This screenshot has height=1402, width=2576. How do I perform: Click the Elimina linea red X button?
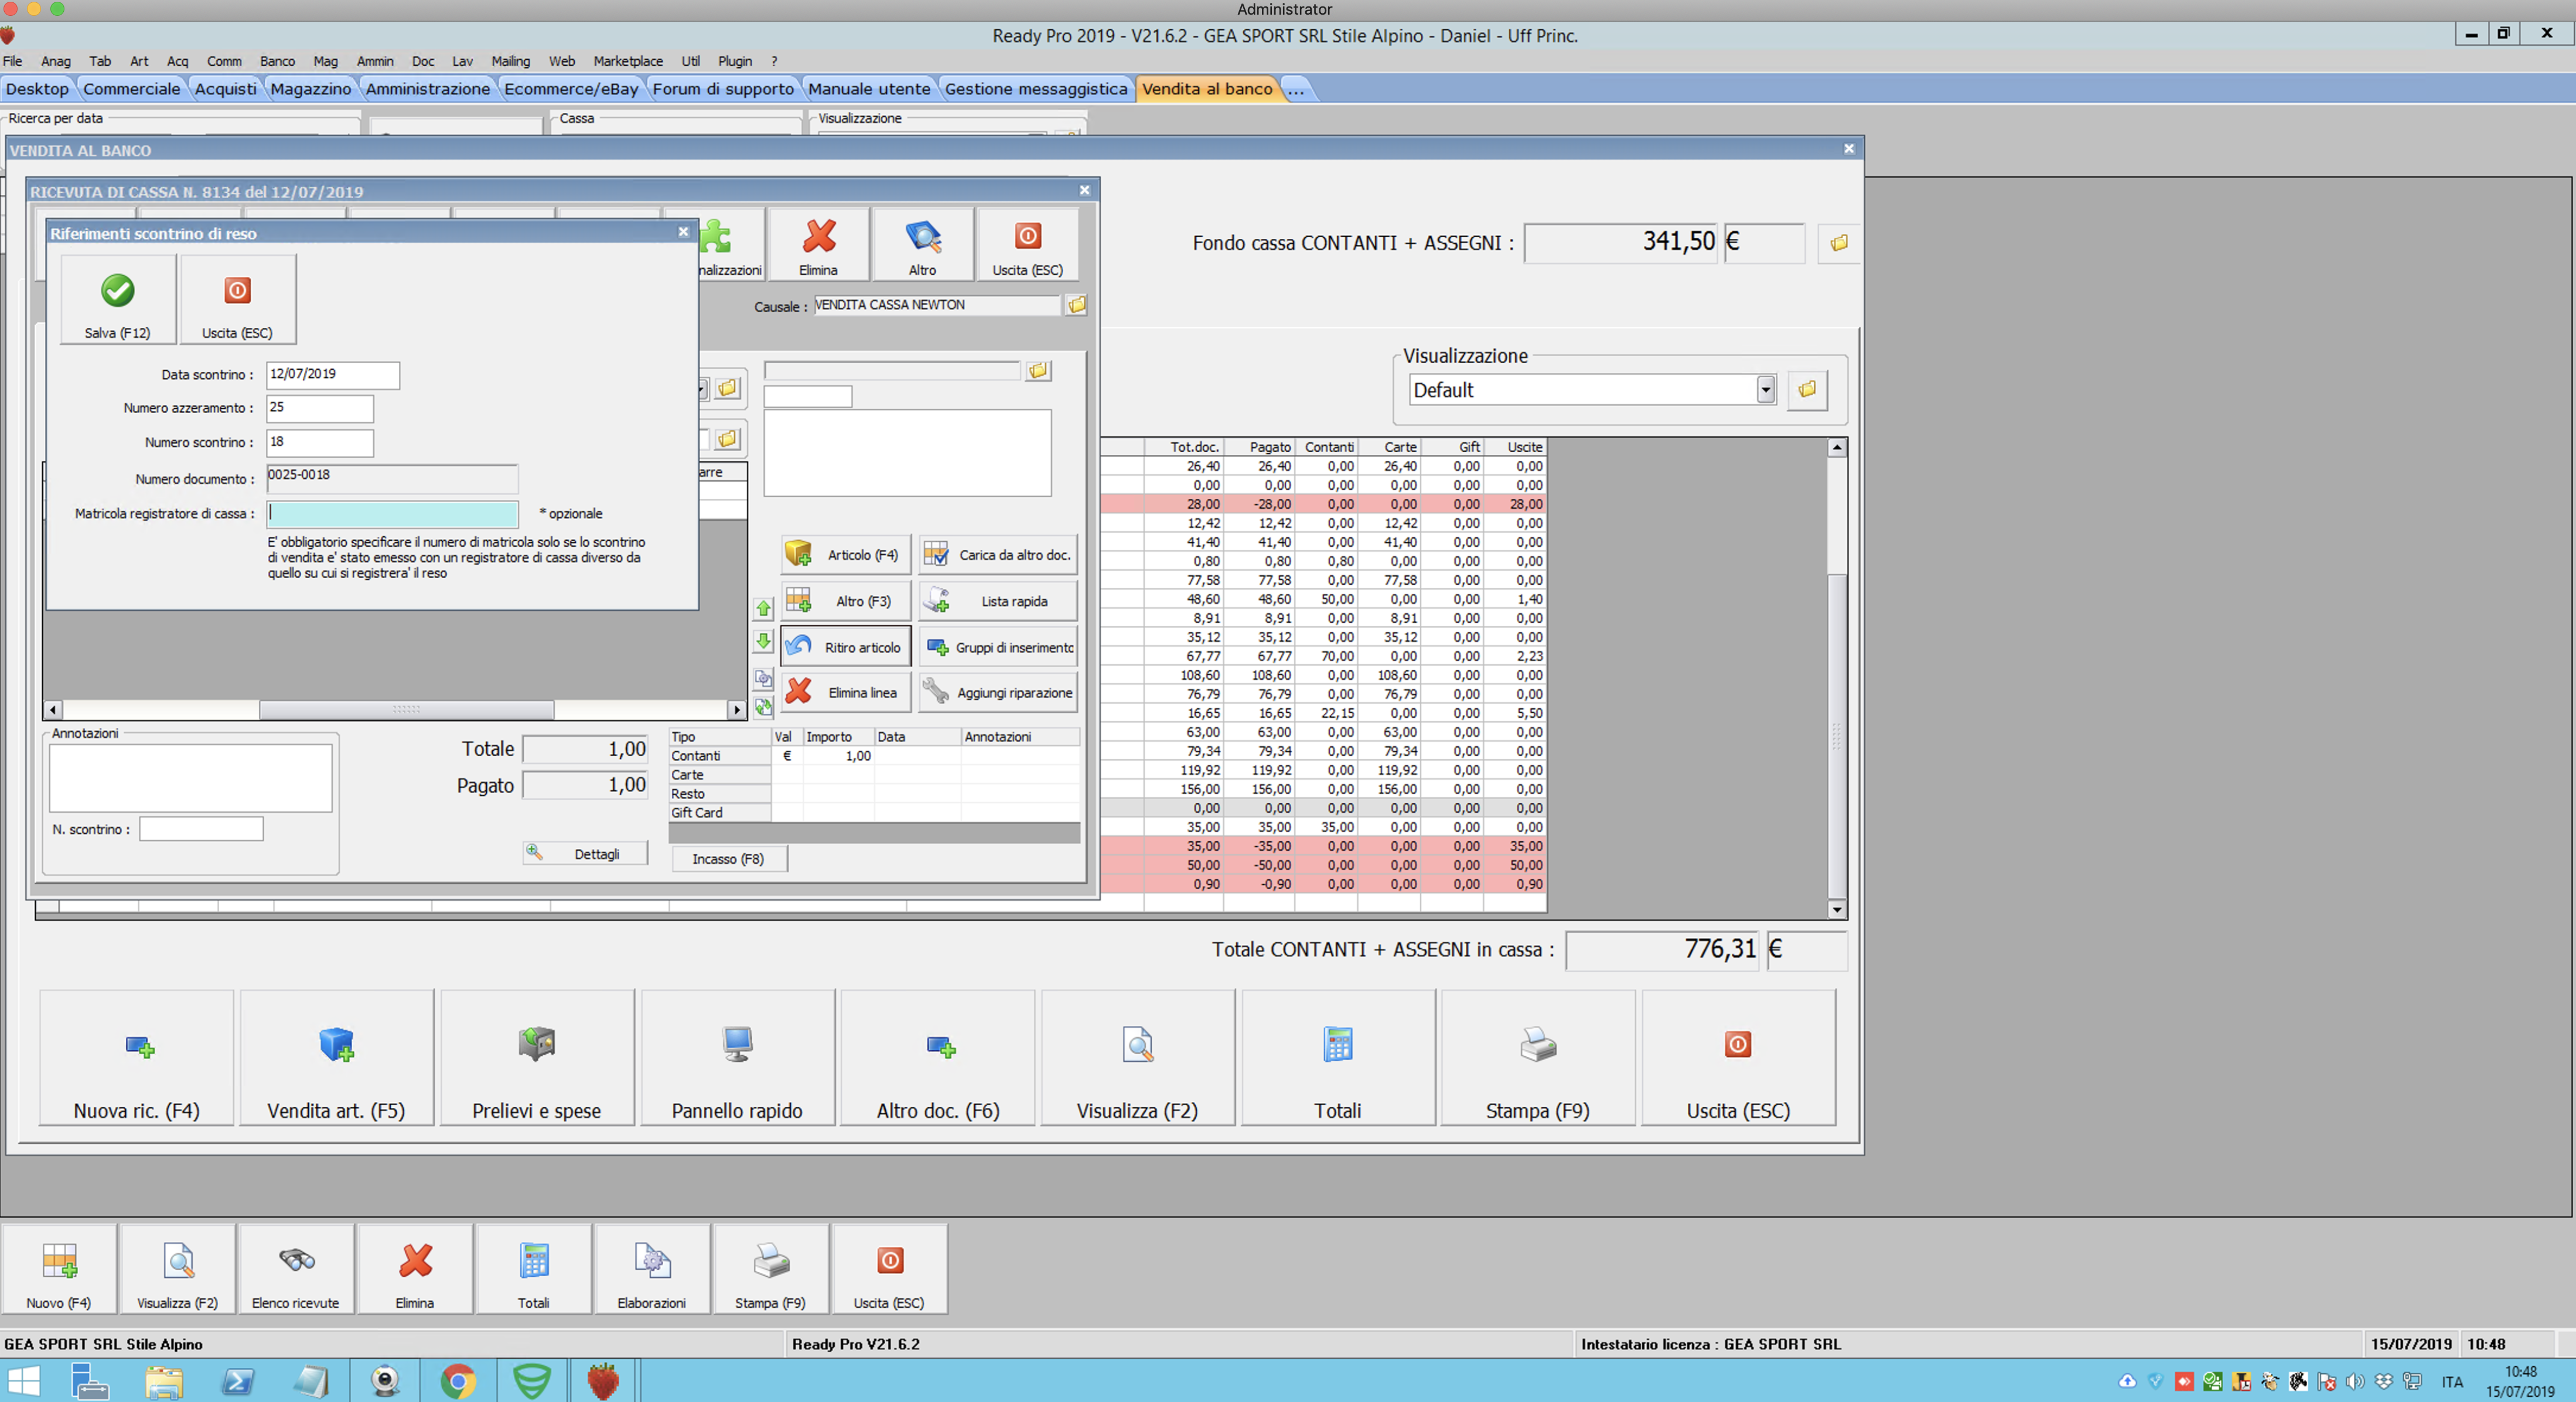tap(845, 692)
